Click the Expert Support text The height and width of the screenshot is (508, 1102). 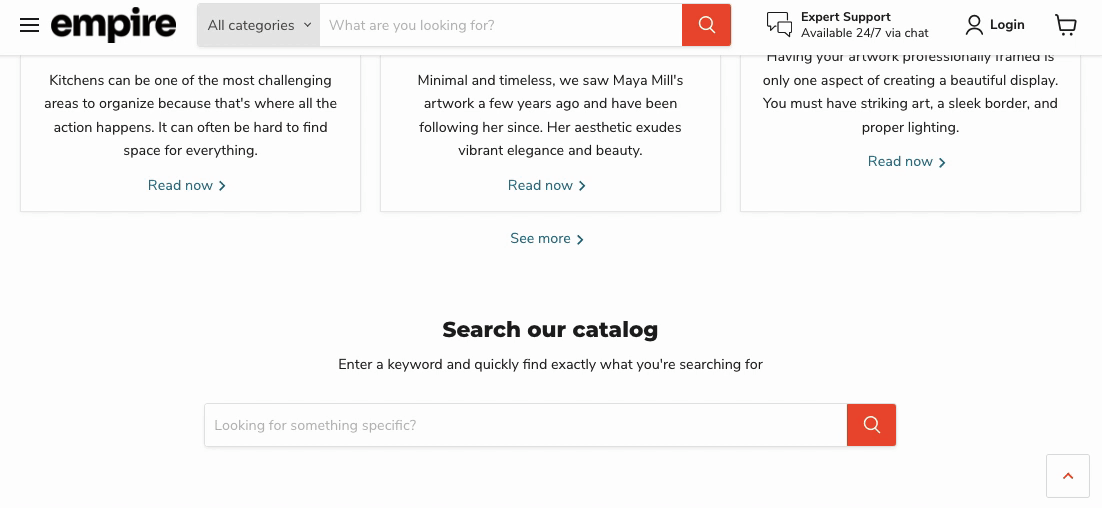pyautogui.click(x=845, y=17)
